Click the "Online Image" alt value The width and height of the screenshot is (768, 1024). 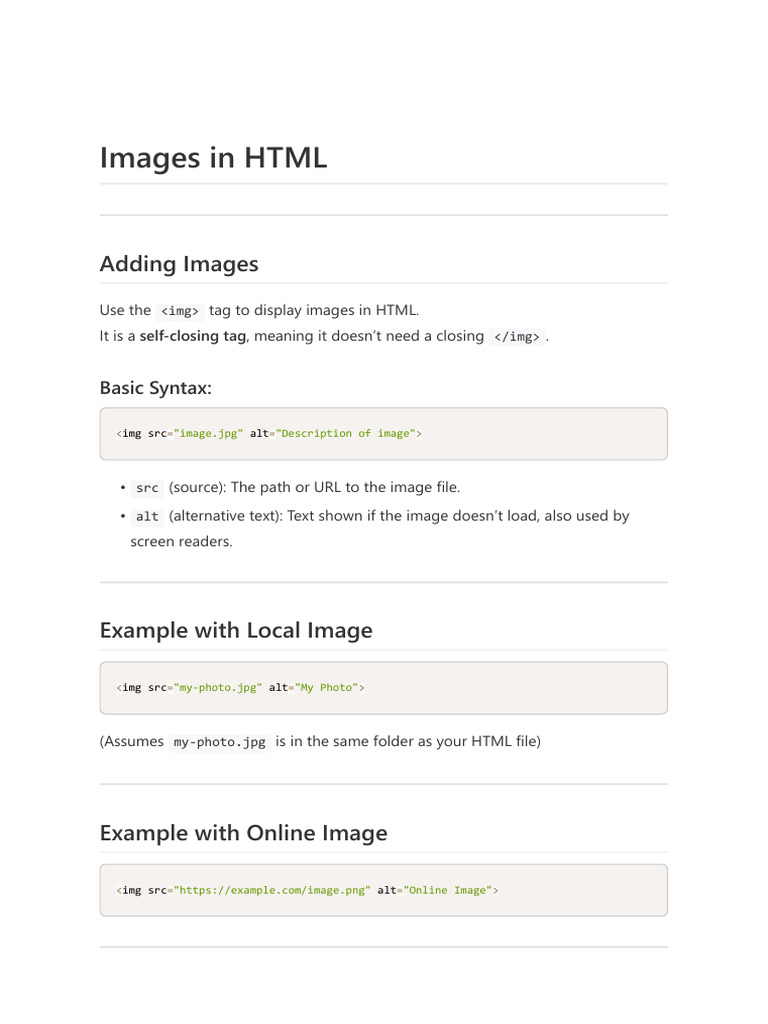click(x=447, y=890)
